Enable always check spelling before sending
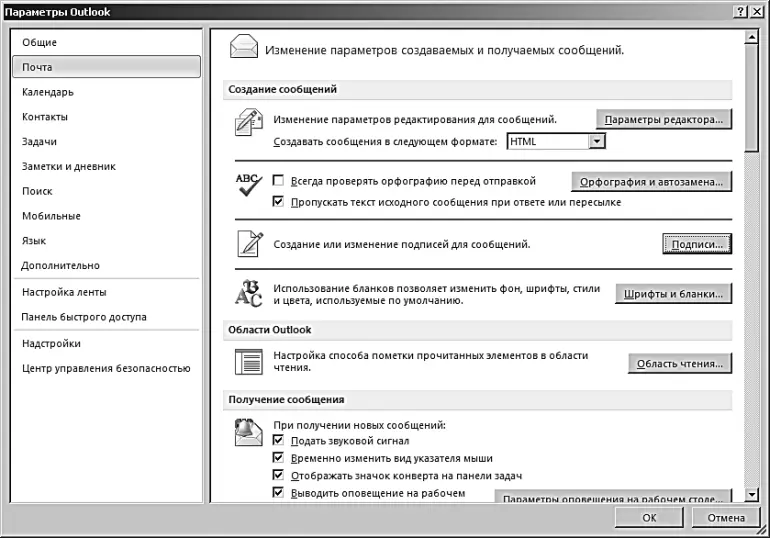The width and height of the screenshot is (770, 538). pos(278,181)
